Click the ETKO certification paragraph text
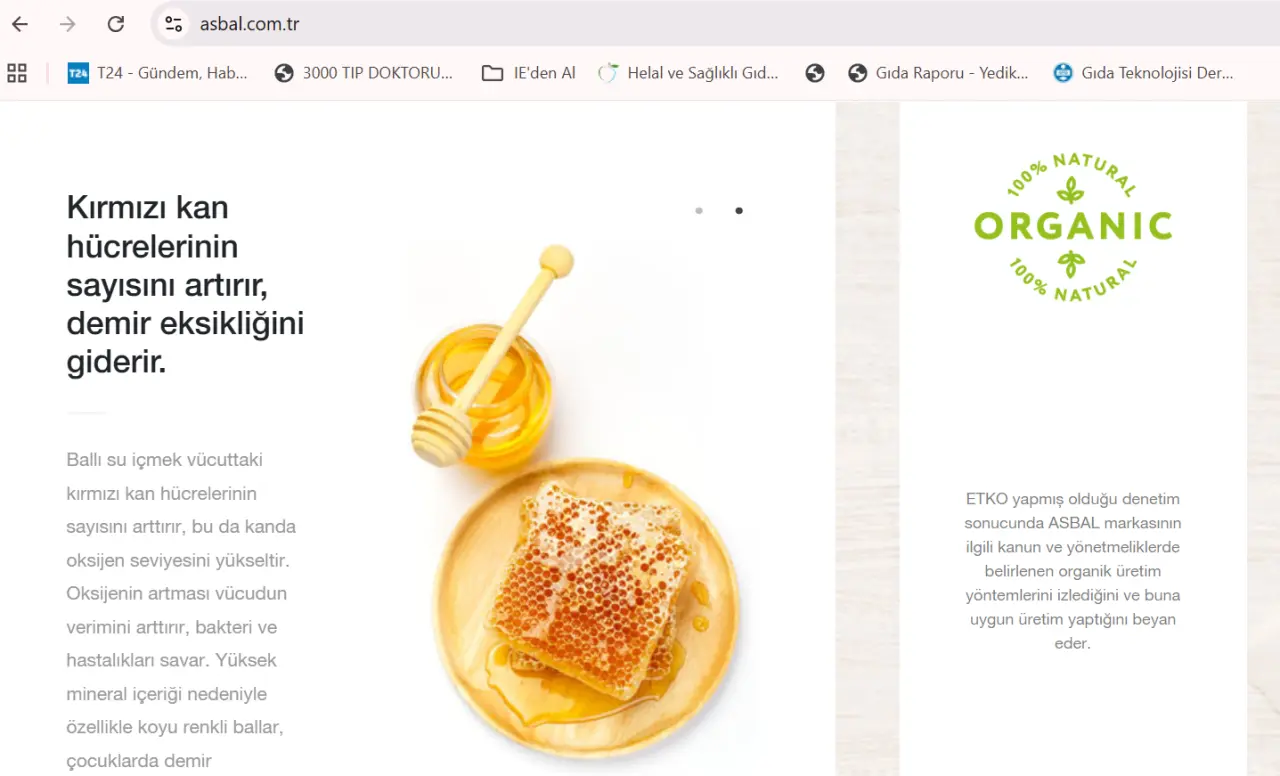Screen dimensions: 1280x776 coord(1072,571)
